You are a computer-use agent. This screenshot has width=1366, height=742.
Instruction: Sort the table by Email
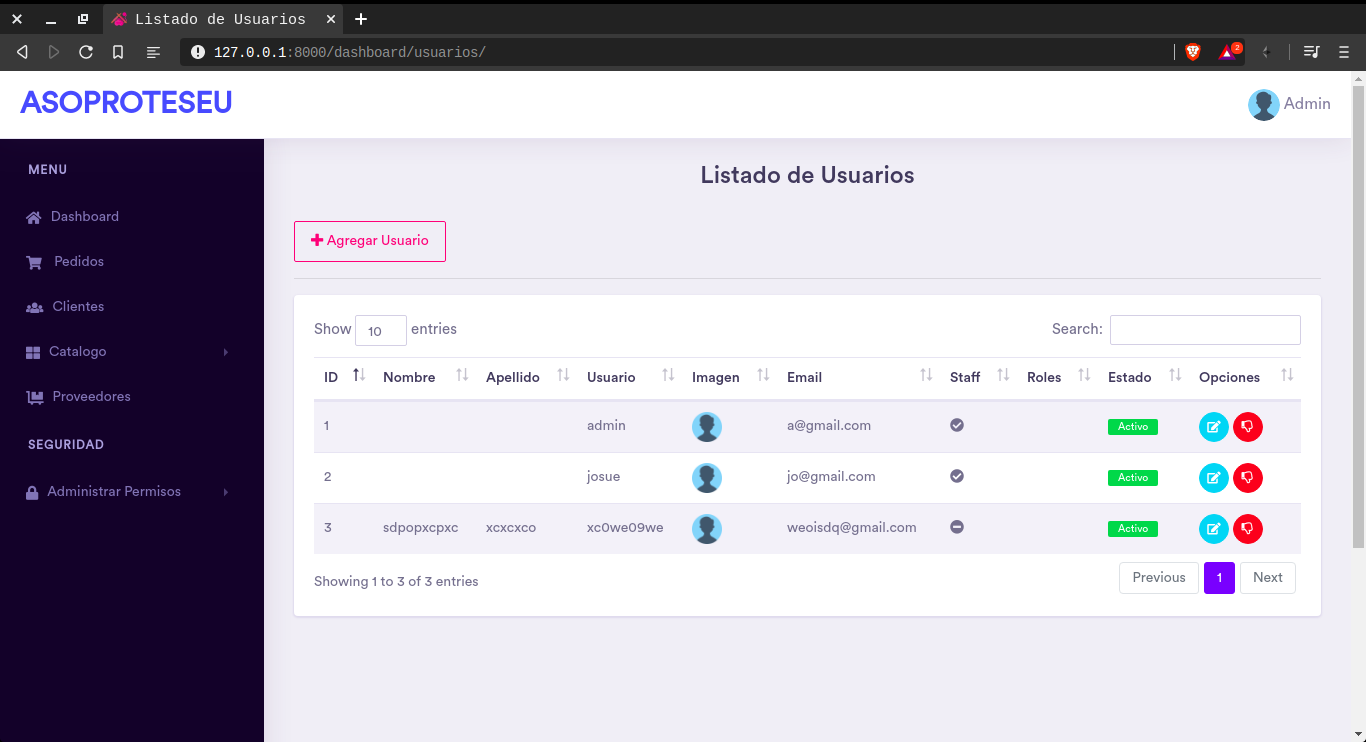click(858, 377)
